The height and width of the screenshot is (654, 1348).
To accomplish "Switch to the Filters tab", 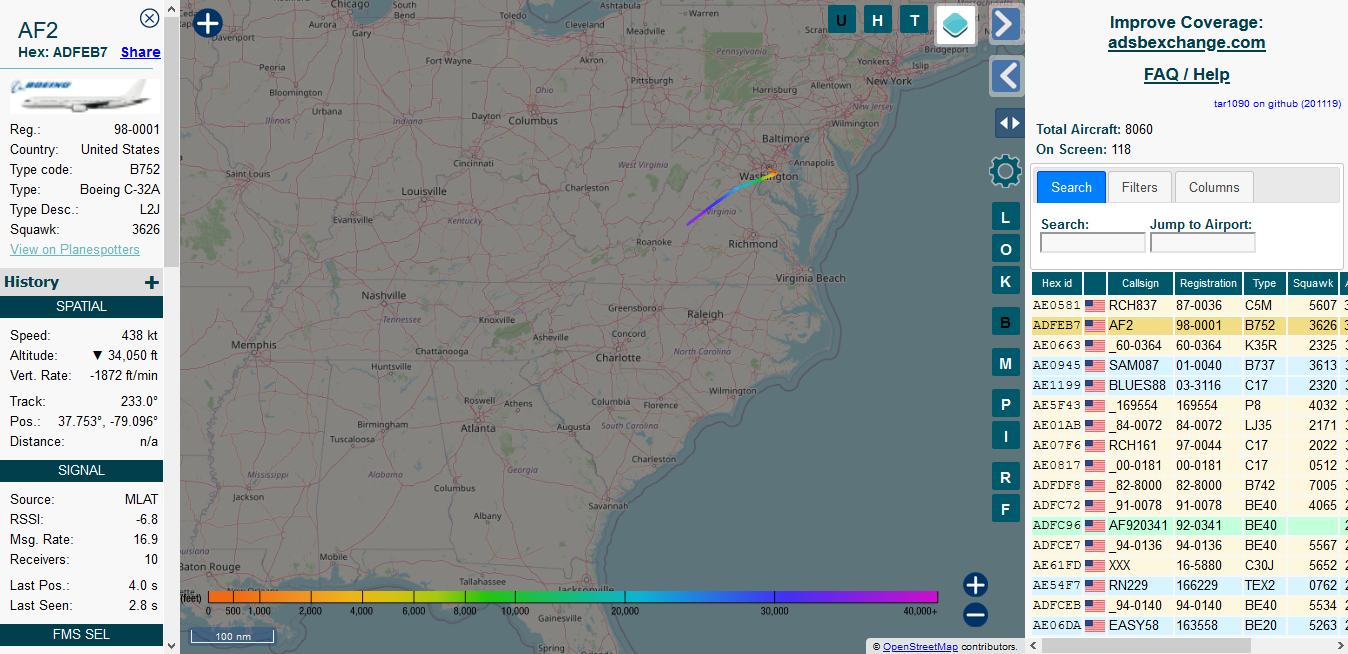I will click(1140, 187).
